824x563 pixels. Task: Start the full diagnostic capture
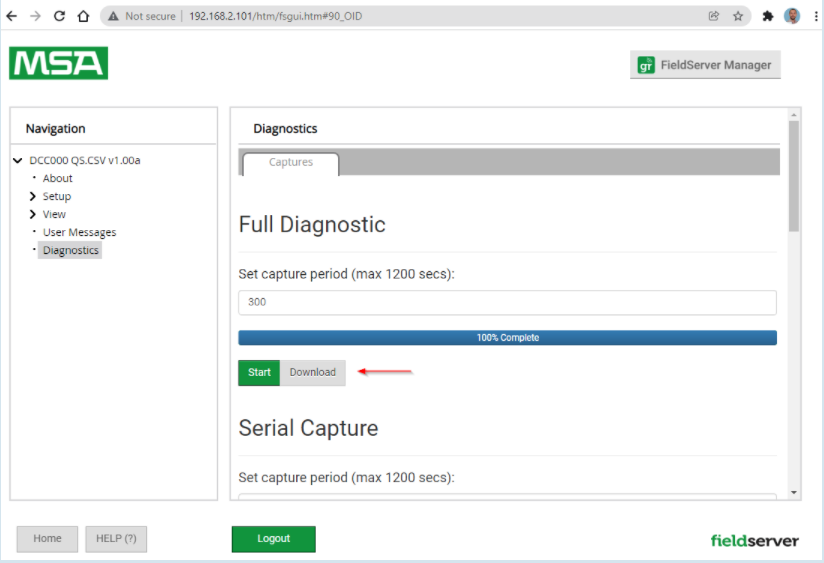pyautogui.click(x=259, y=373)
